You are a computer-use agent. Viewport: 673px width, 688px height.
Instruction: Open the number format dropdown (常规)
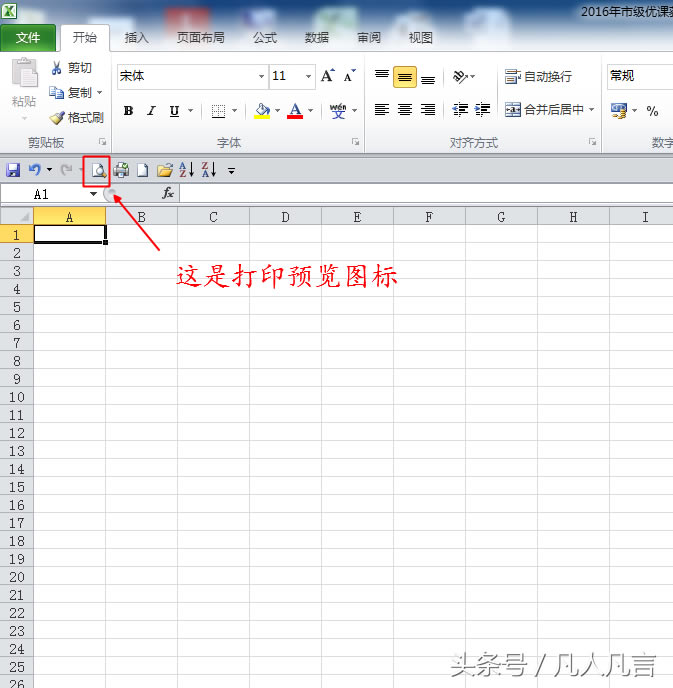638,76
